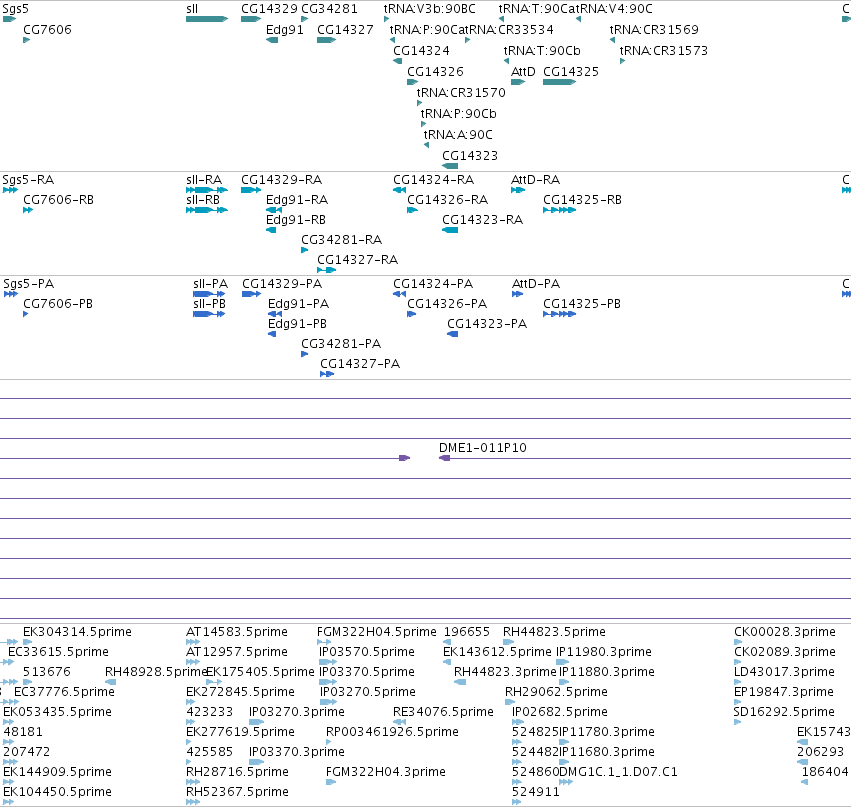Image resolution: width=851 pixels, height=807 pixels.
Task: Select the SD16292.5prime EST label
Action: (x=784, y=712)
